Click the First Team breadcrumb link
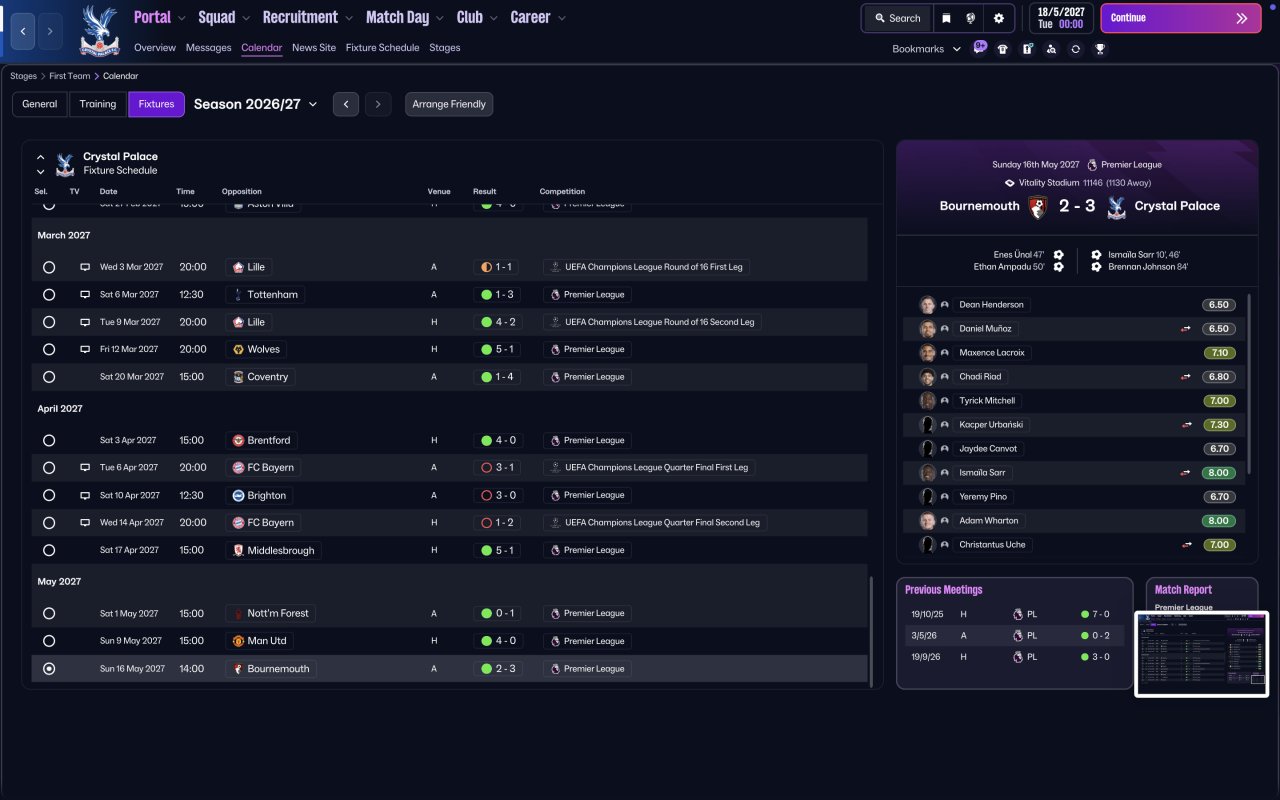This screenshot has height=800, width=1280. [x=72, y=76]
